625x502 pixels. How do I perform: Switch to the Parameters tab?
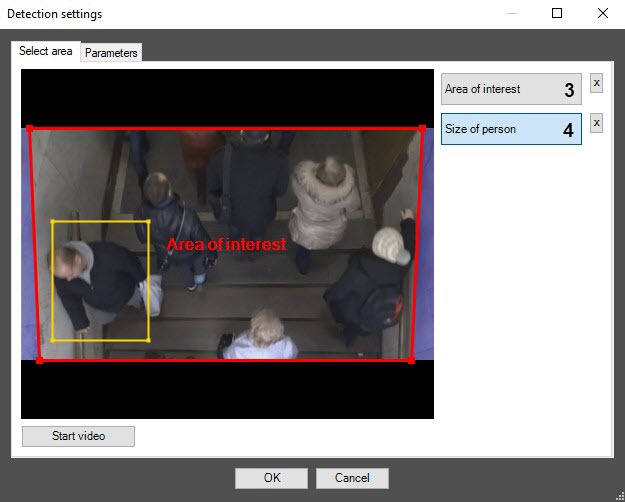[x=111, y=53]
